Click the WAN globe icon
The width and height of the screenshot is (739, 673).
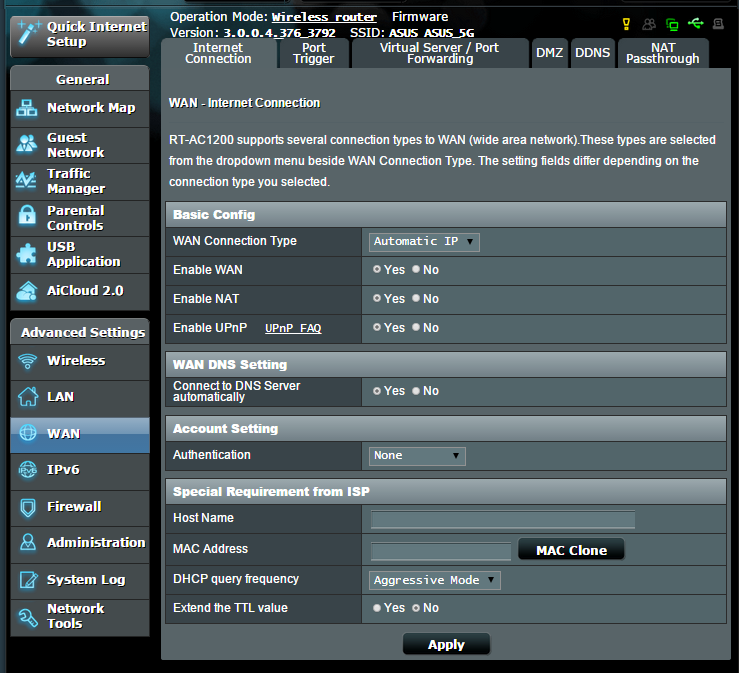click(28, 433)
